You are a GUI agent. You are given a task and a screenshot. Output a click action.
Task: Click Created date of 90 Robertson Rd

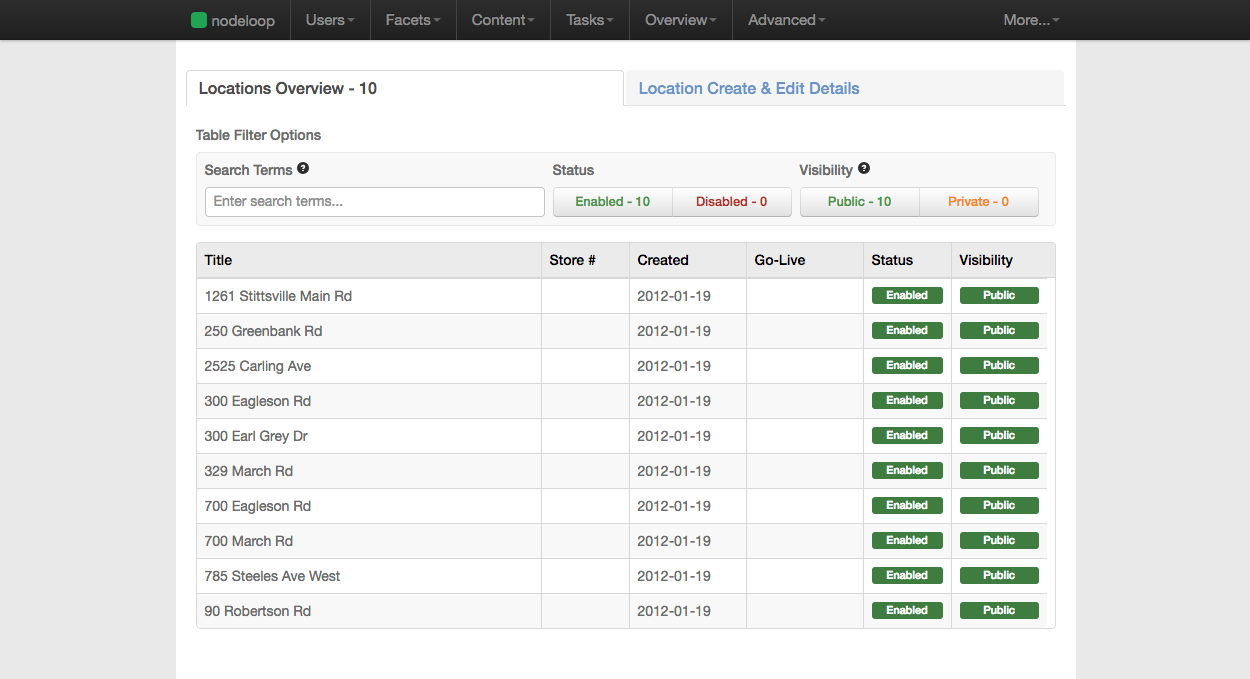pyautogui.click(x=674, y=611)
